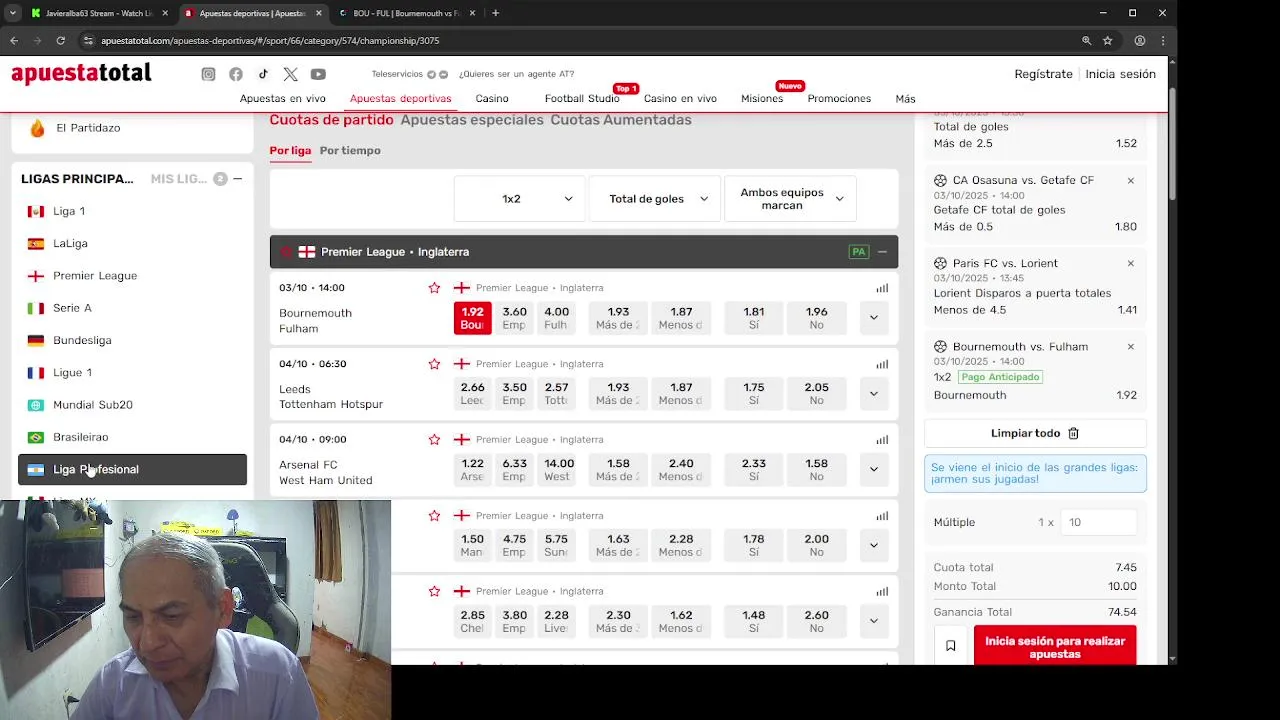Open Chrome profile icon
This screenshot has width=1280, height=720.
(x=1139, y=41)
